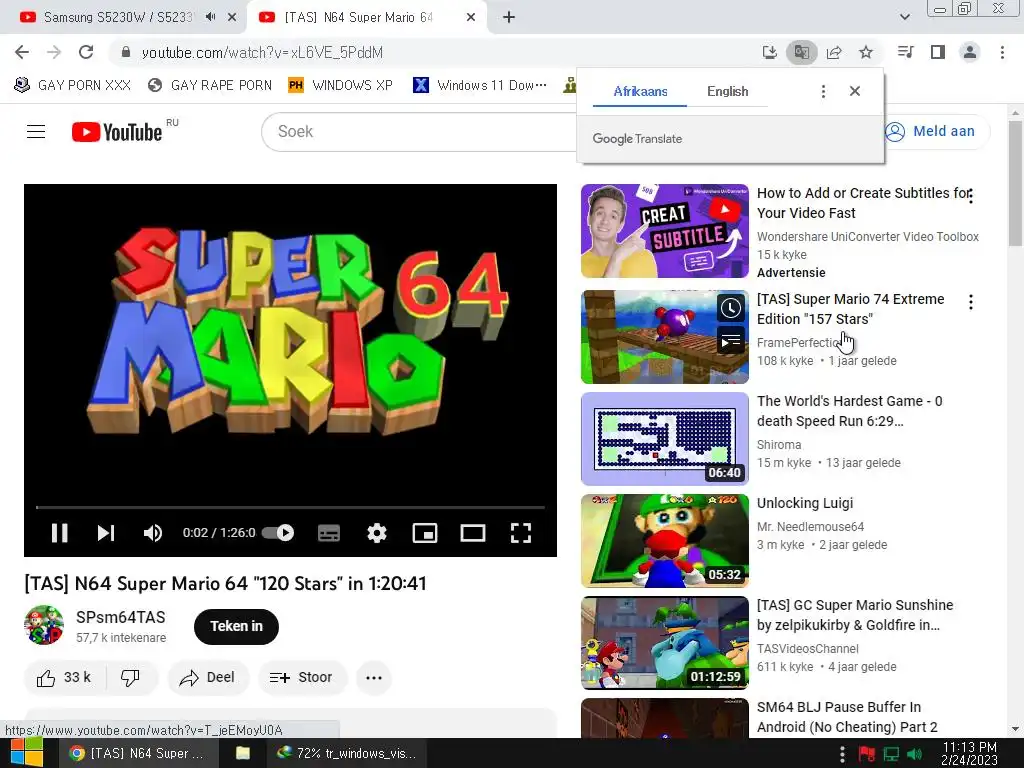Open Translate popup options menu

[x=823, y=91]
